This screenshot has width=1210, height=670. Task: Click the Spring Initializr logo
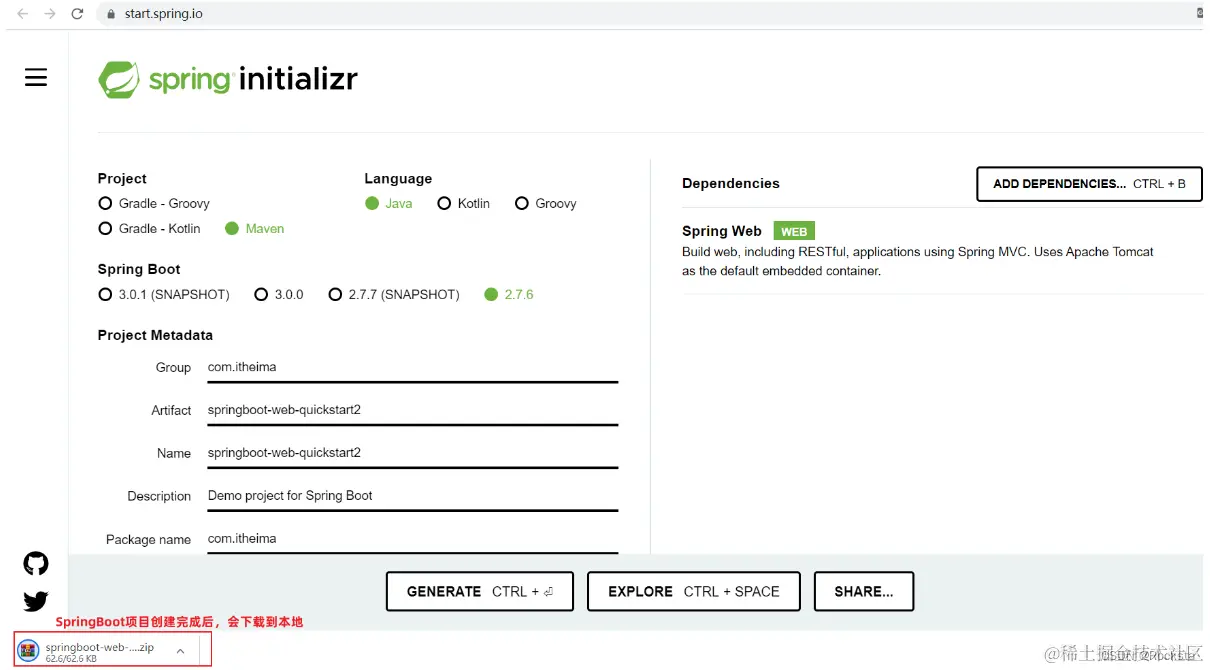tap(228, 80)
